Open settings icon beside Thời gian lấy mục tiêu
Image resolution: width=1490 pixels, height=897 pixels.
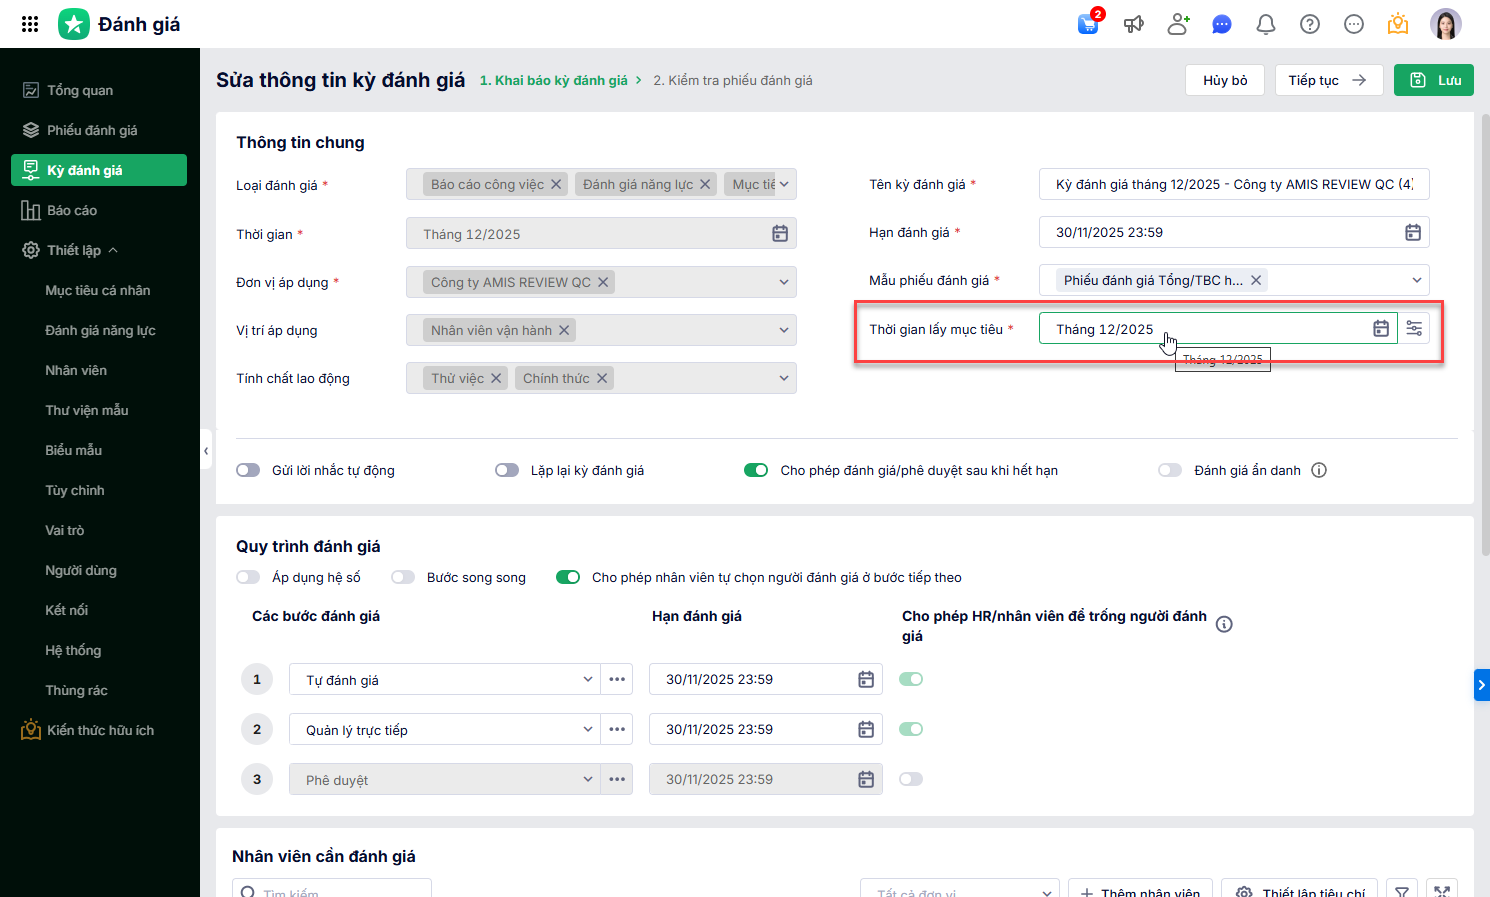[x=1414, y=329]
